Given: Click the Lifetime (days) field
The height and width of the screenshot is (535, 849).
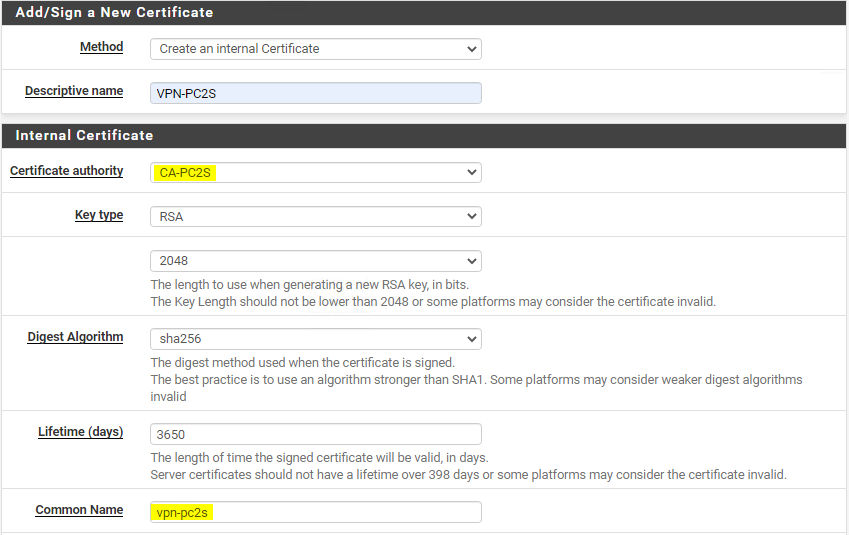Looking at the screenshot, I should coord(316,434).
